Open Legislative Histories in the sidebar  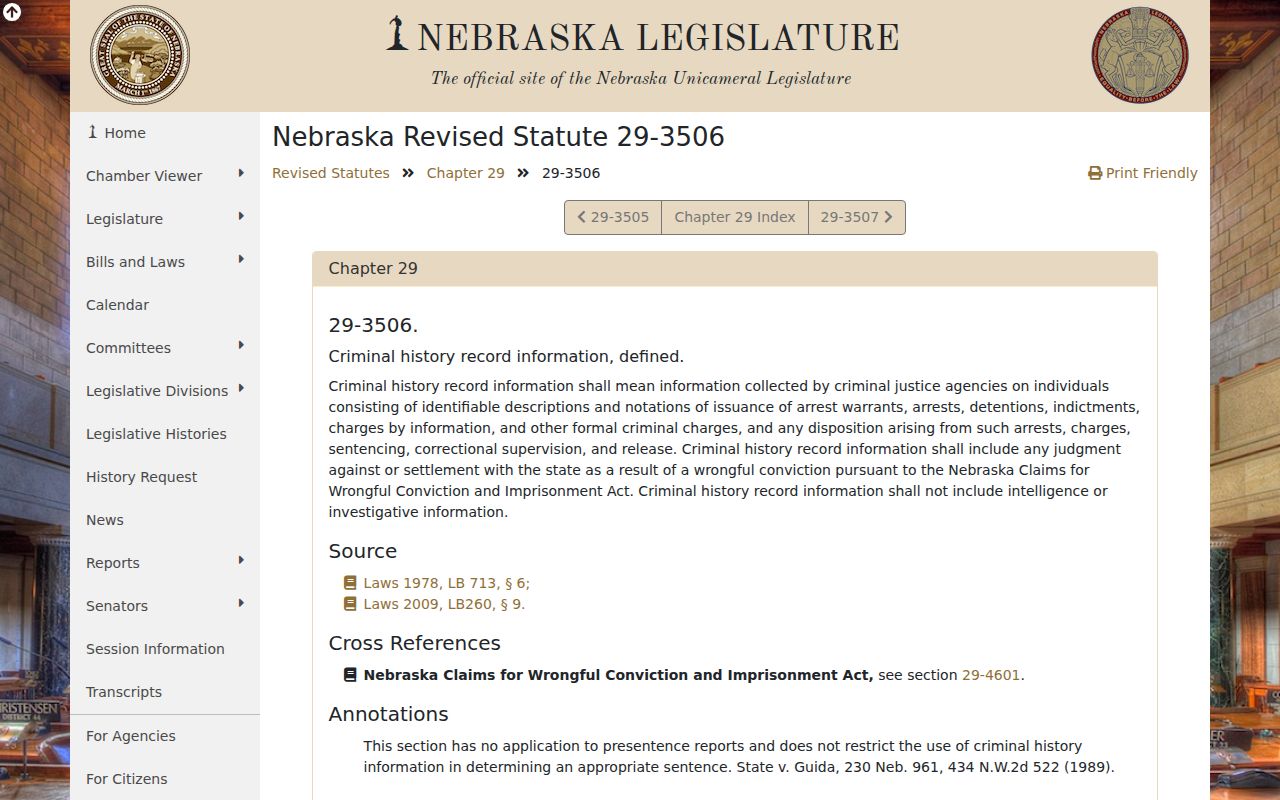coord(165,434)
